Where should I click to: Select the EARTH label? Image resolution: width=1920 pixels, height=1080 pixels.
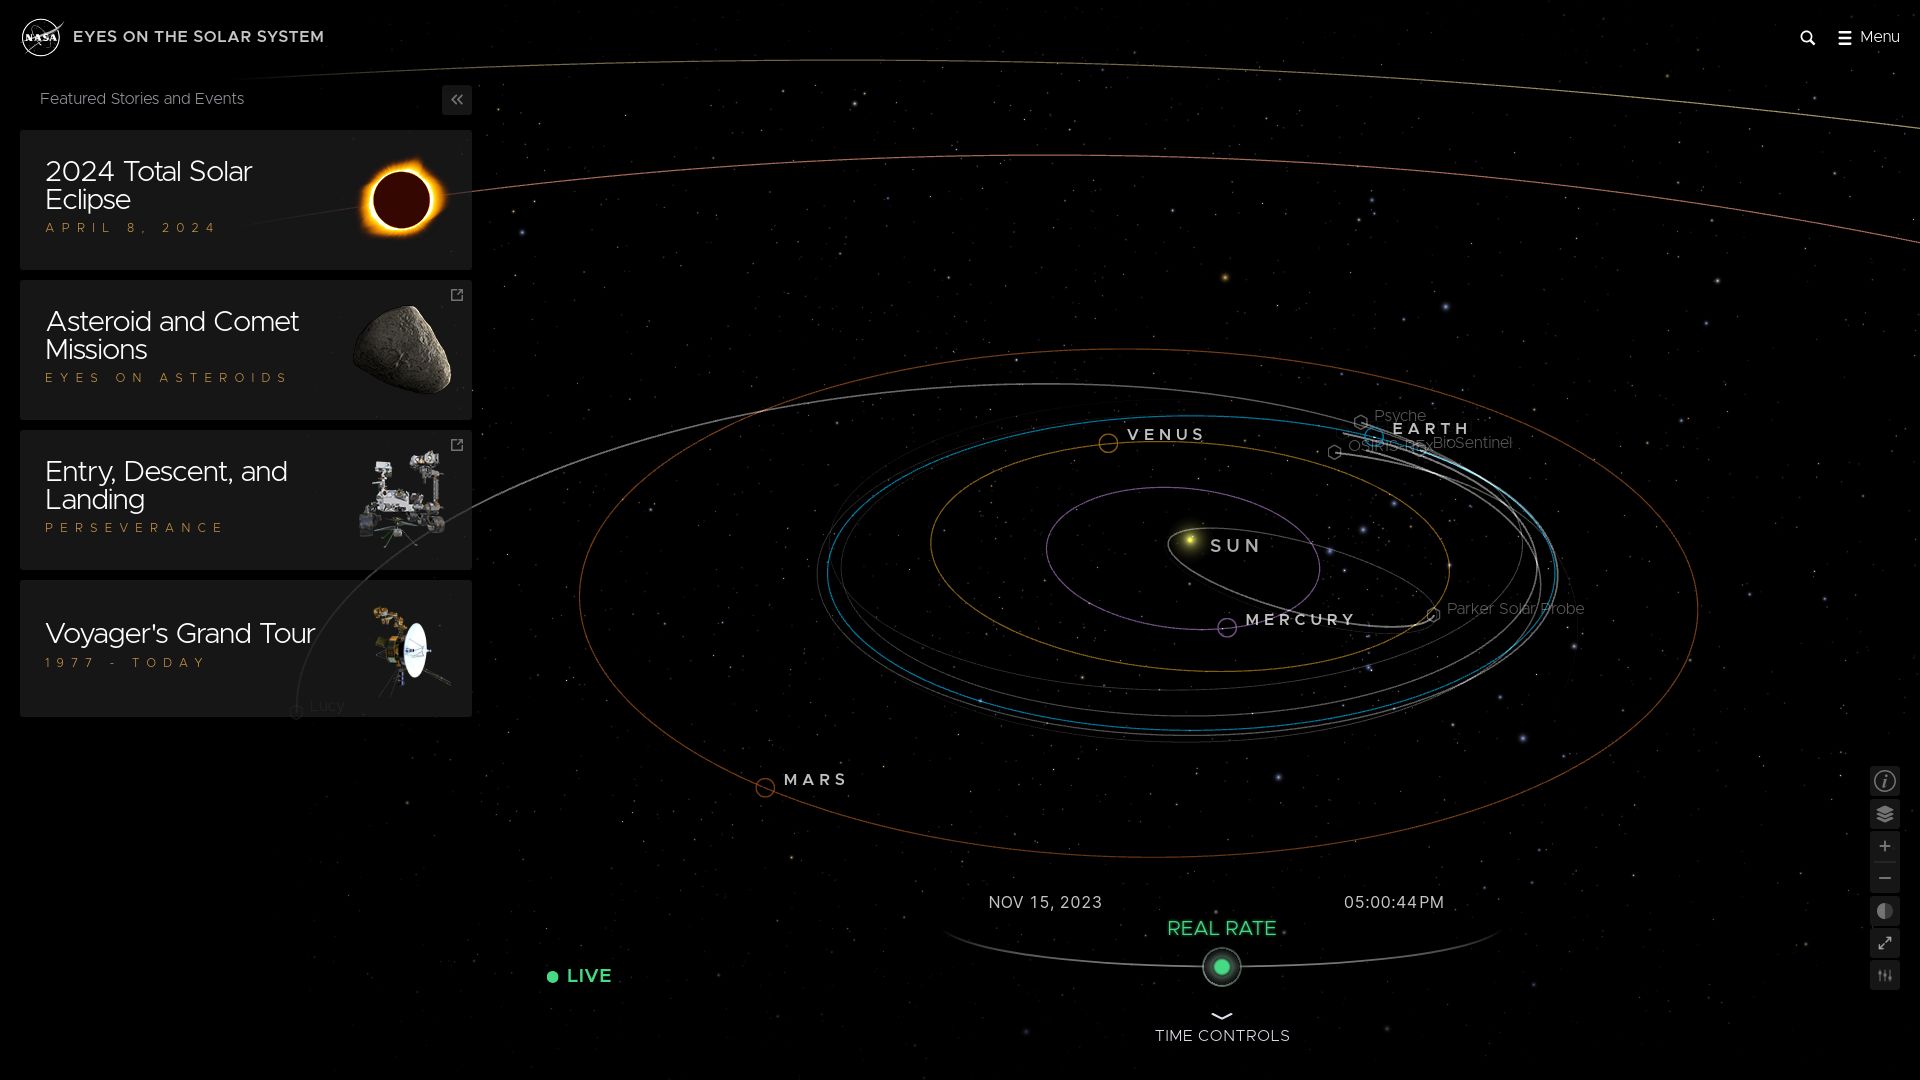point(1431,429)
